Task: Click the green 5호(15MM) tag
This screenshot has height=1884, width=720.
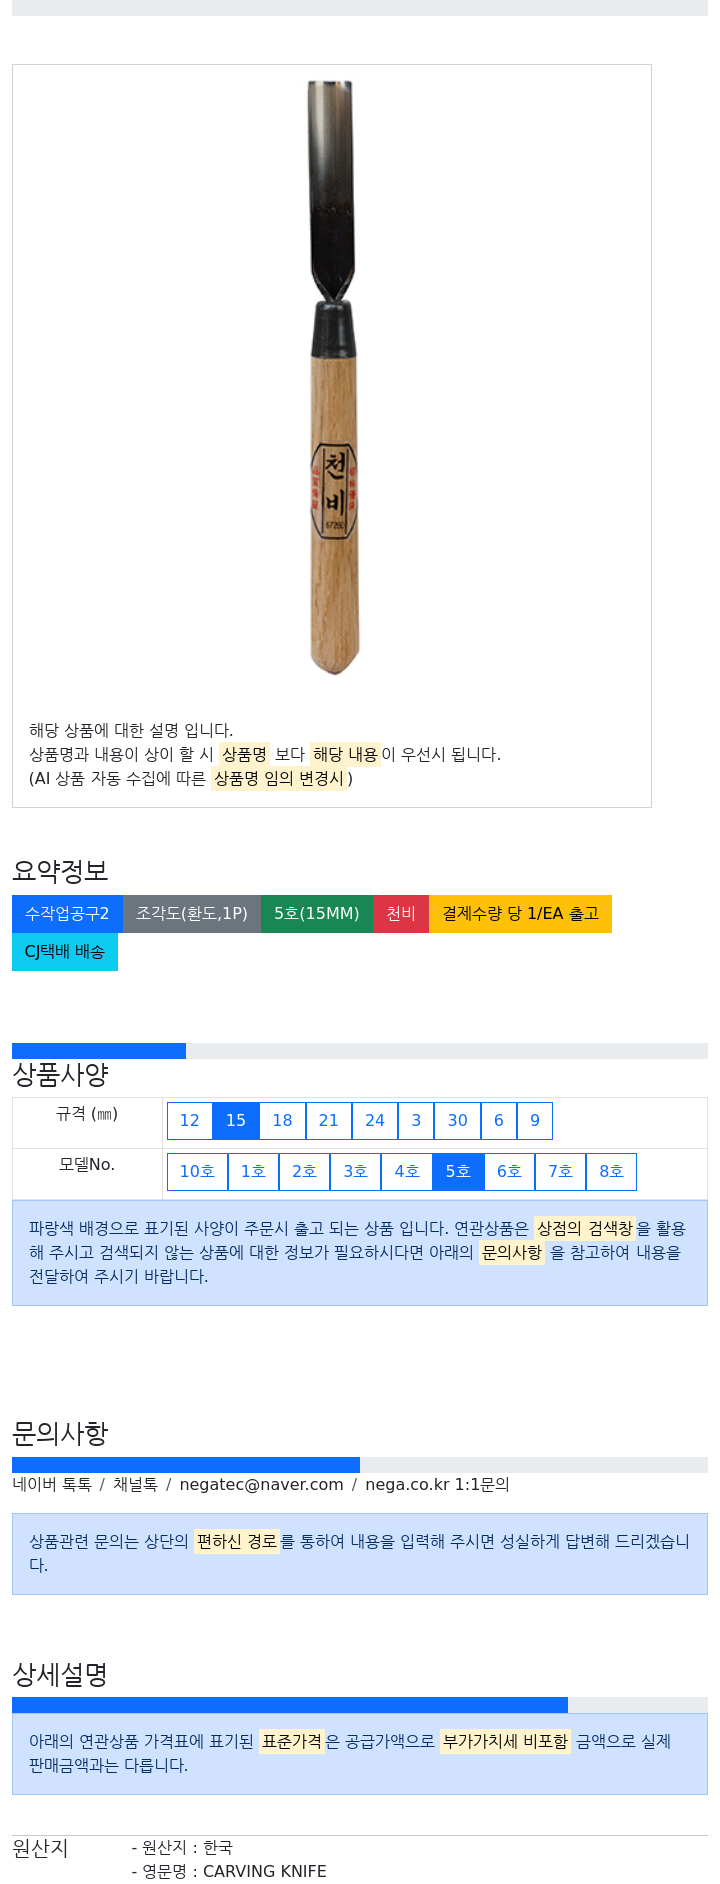Action: click(x=316, y=914)
